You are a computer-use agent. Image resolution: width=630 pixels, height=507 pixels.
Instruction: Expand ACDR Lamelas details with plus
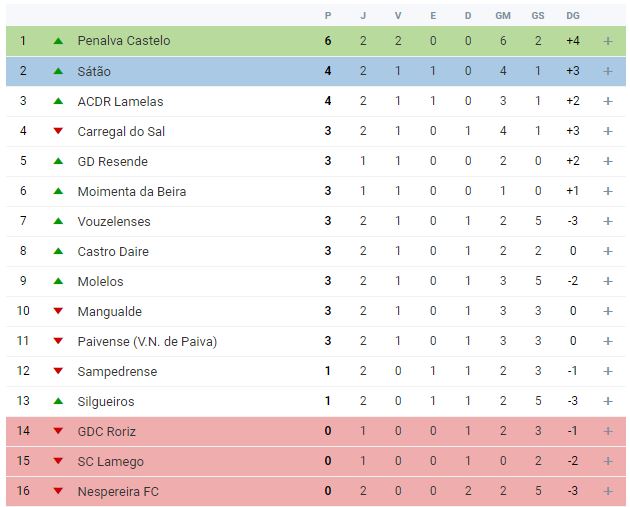pyautogui.click(x=607, y=101)
